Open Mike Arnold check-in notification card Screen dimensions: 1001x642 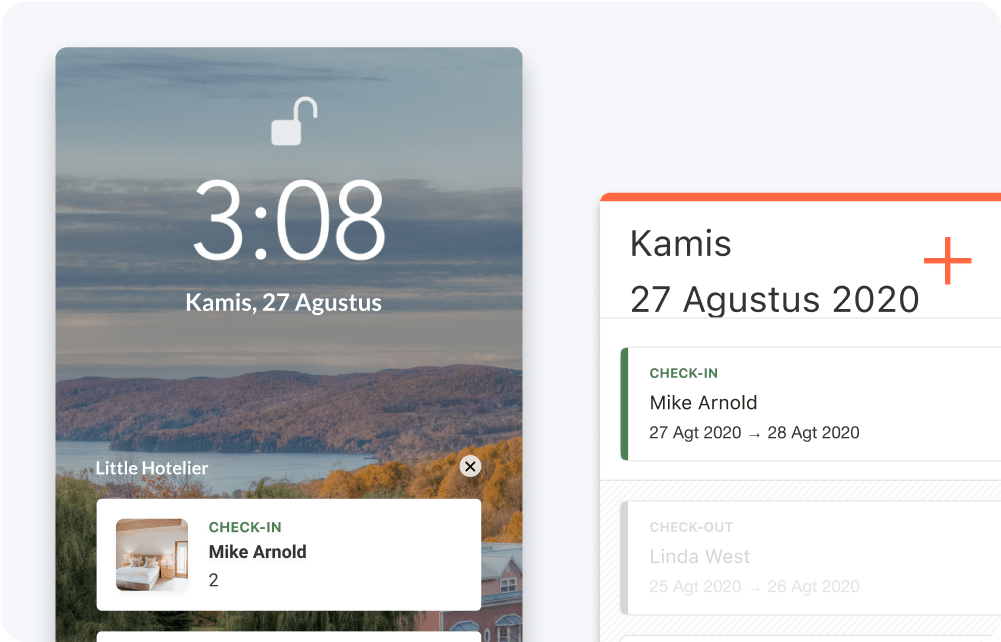tap(289, 555)
